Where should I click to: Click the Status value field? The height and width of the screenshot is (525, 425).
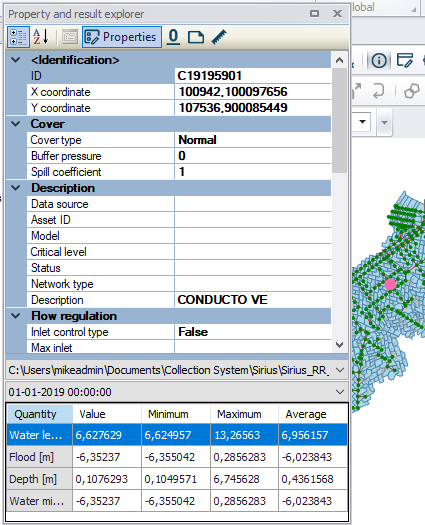(253, 268)
